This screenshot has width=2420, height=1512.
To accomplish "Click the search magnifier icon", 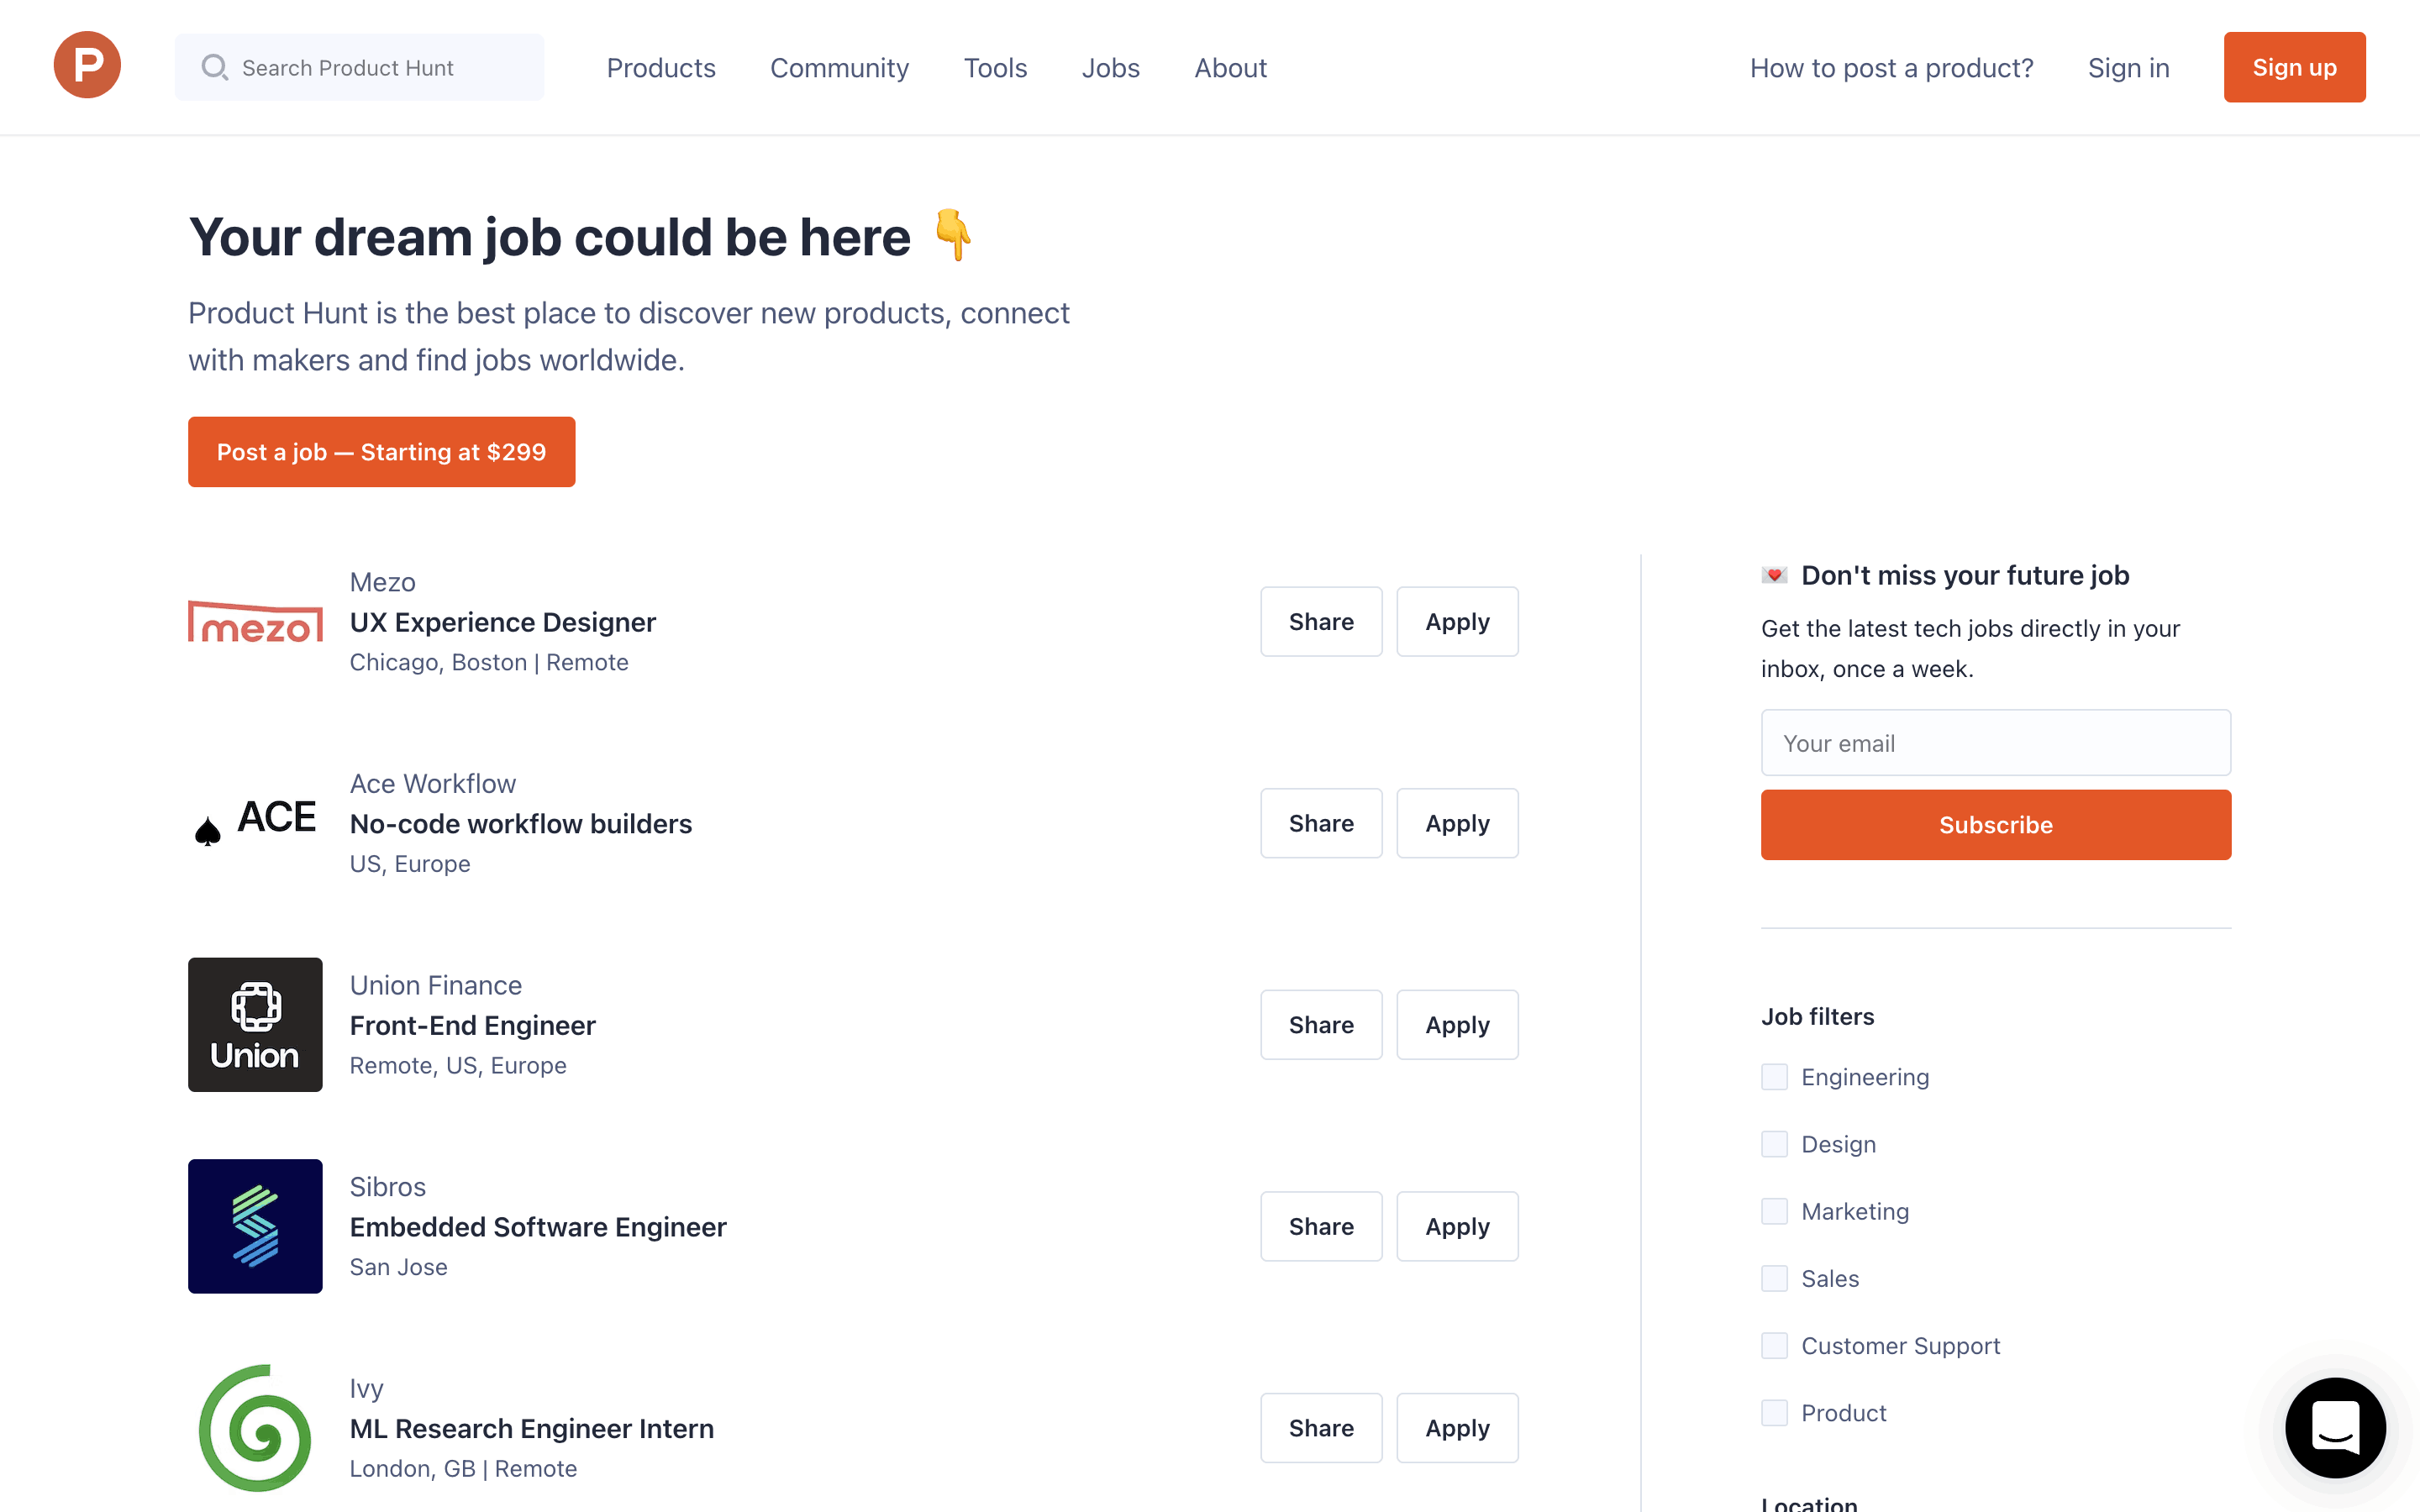I will (x=214, y=67).
